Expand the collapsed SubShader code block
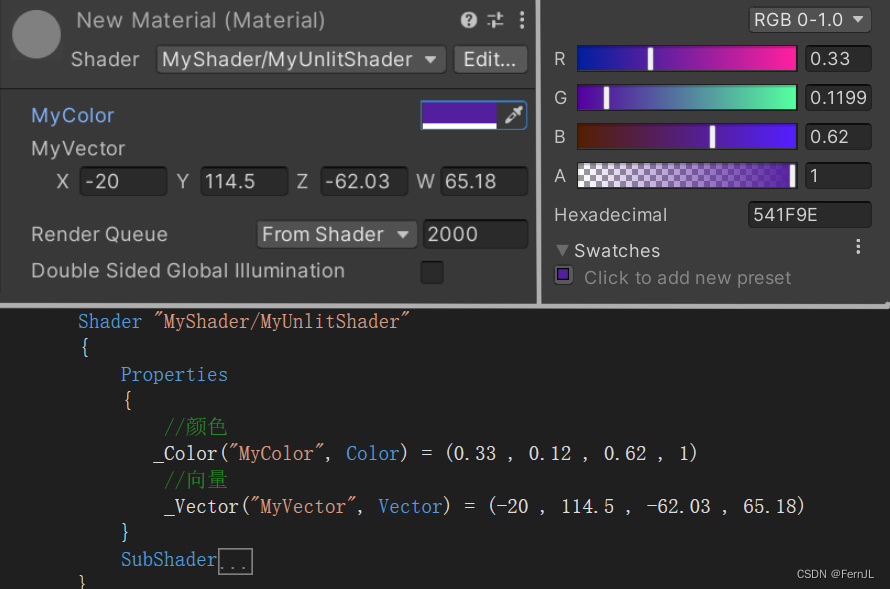Image resolution: width=890 pixels, height=589 pixels. tap(236, 561)
